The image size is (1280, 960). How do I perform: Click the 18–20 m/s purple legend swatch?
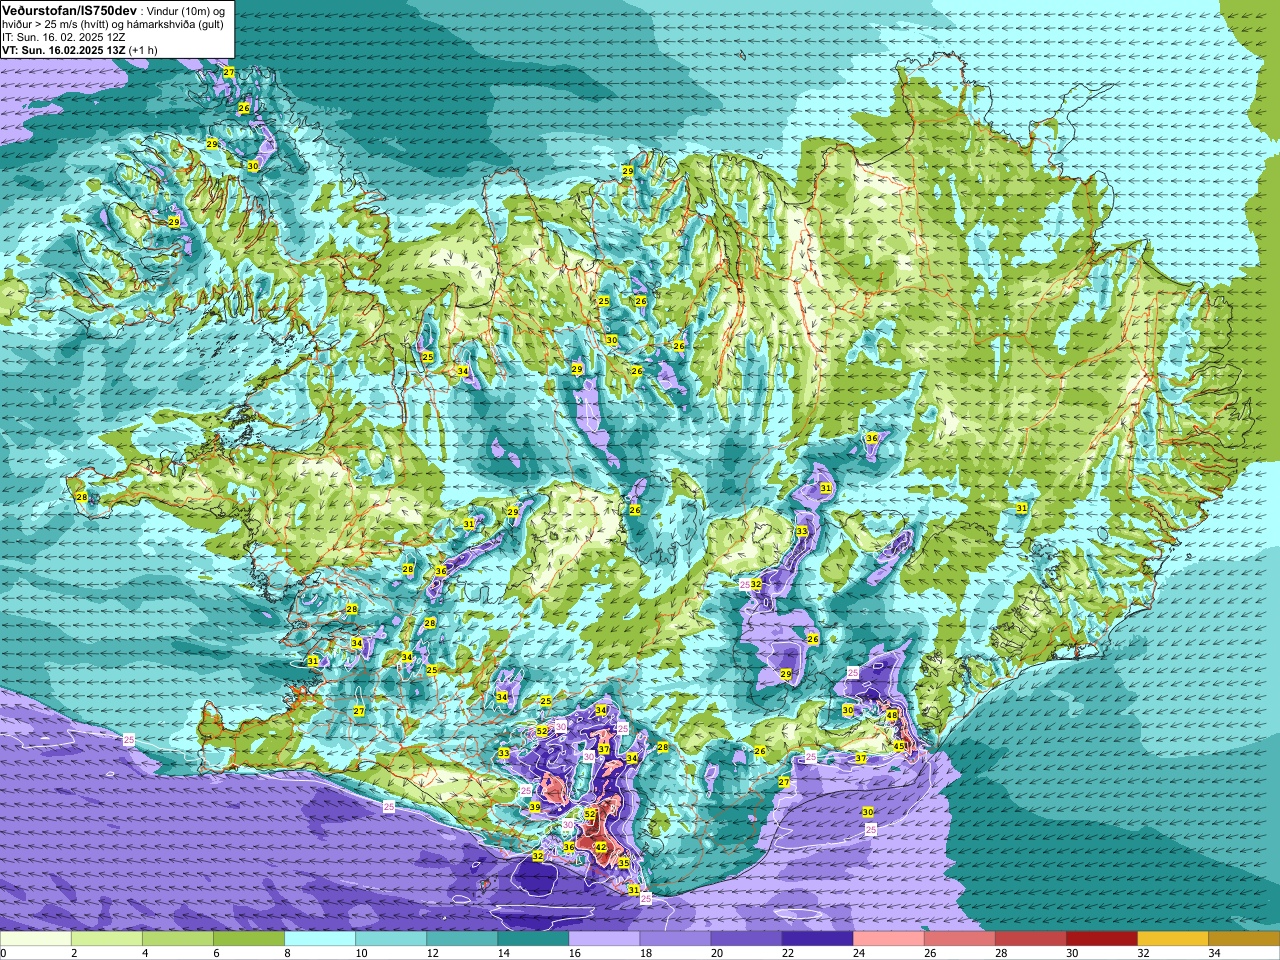click(675, 939)
